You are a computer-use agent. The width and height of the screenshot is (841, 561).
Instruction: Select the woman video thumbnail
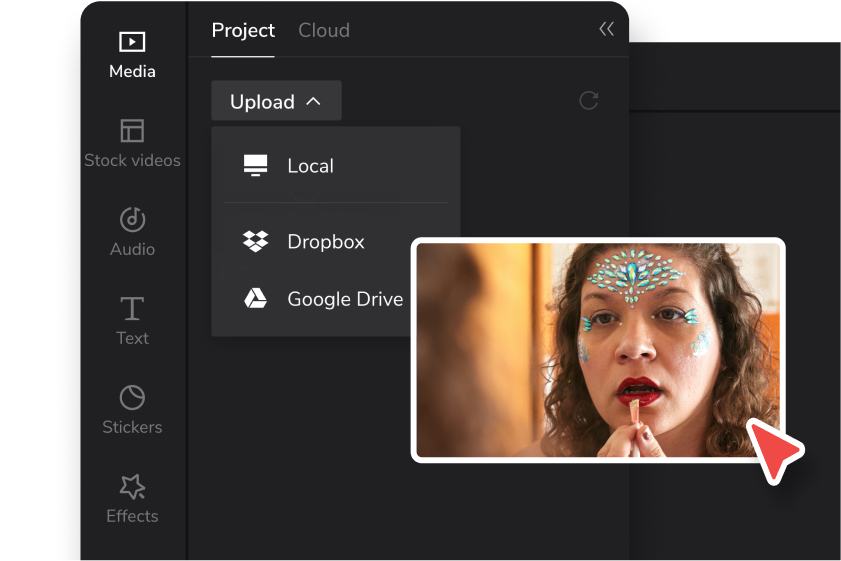coord(597,350)
